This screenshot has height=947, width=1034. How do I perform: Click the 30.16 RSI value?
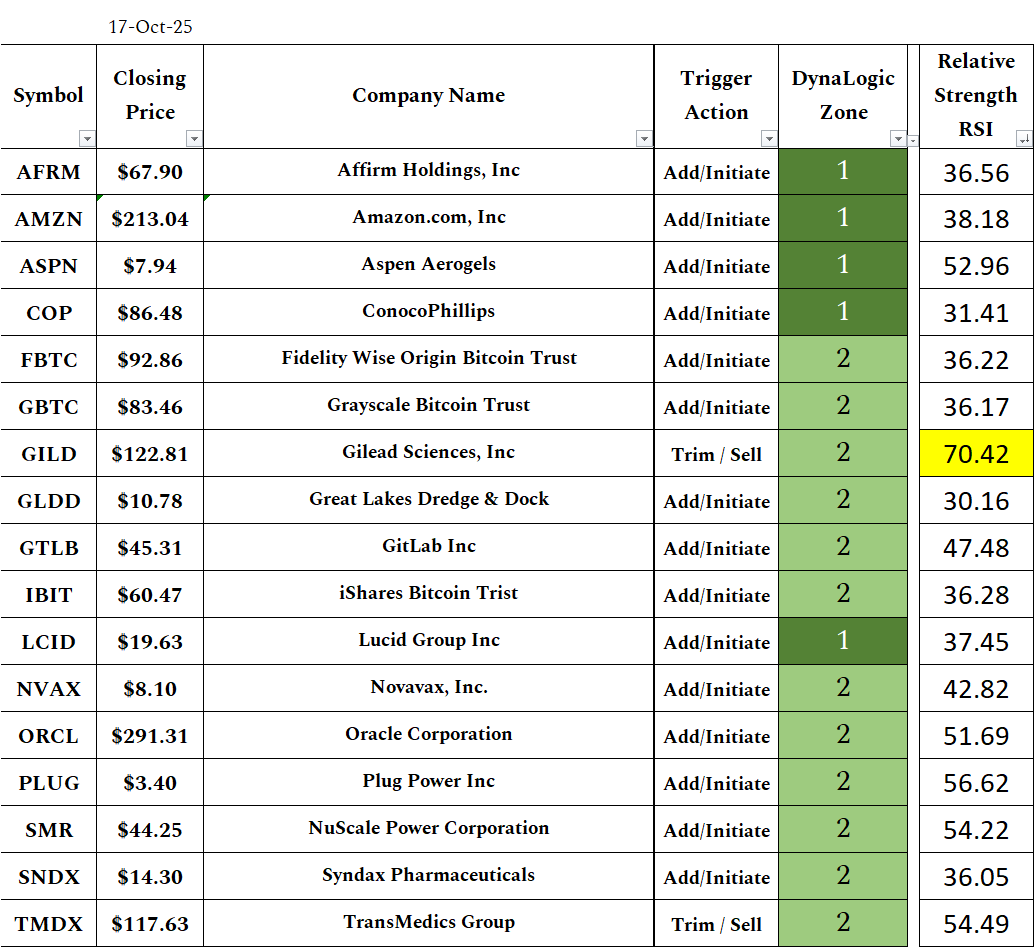pos(976,501)
